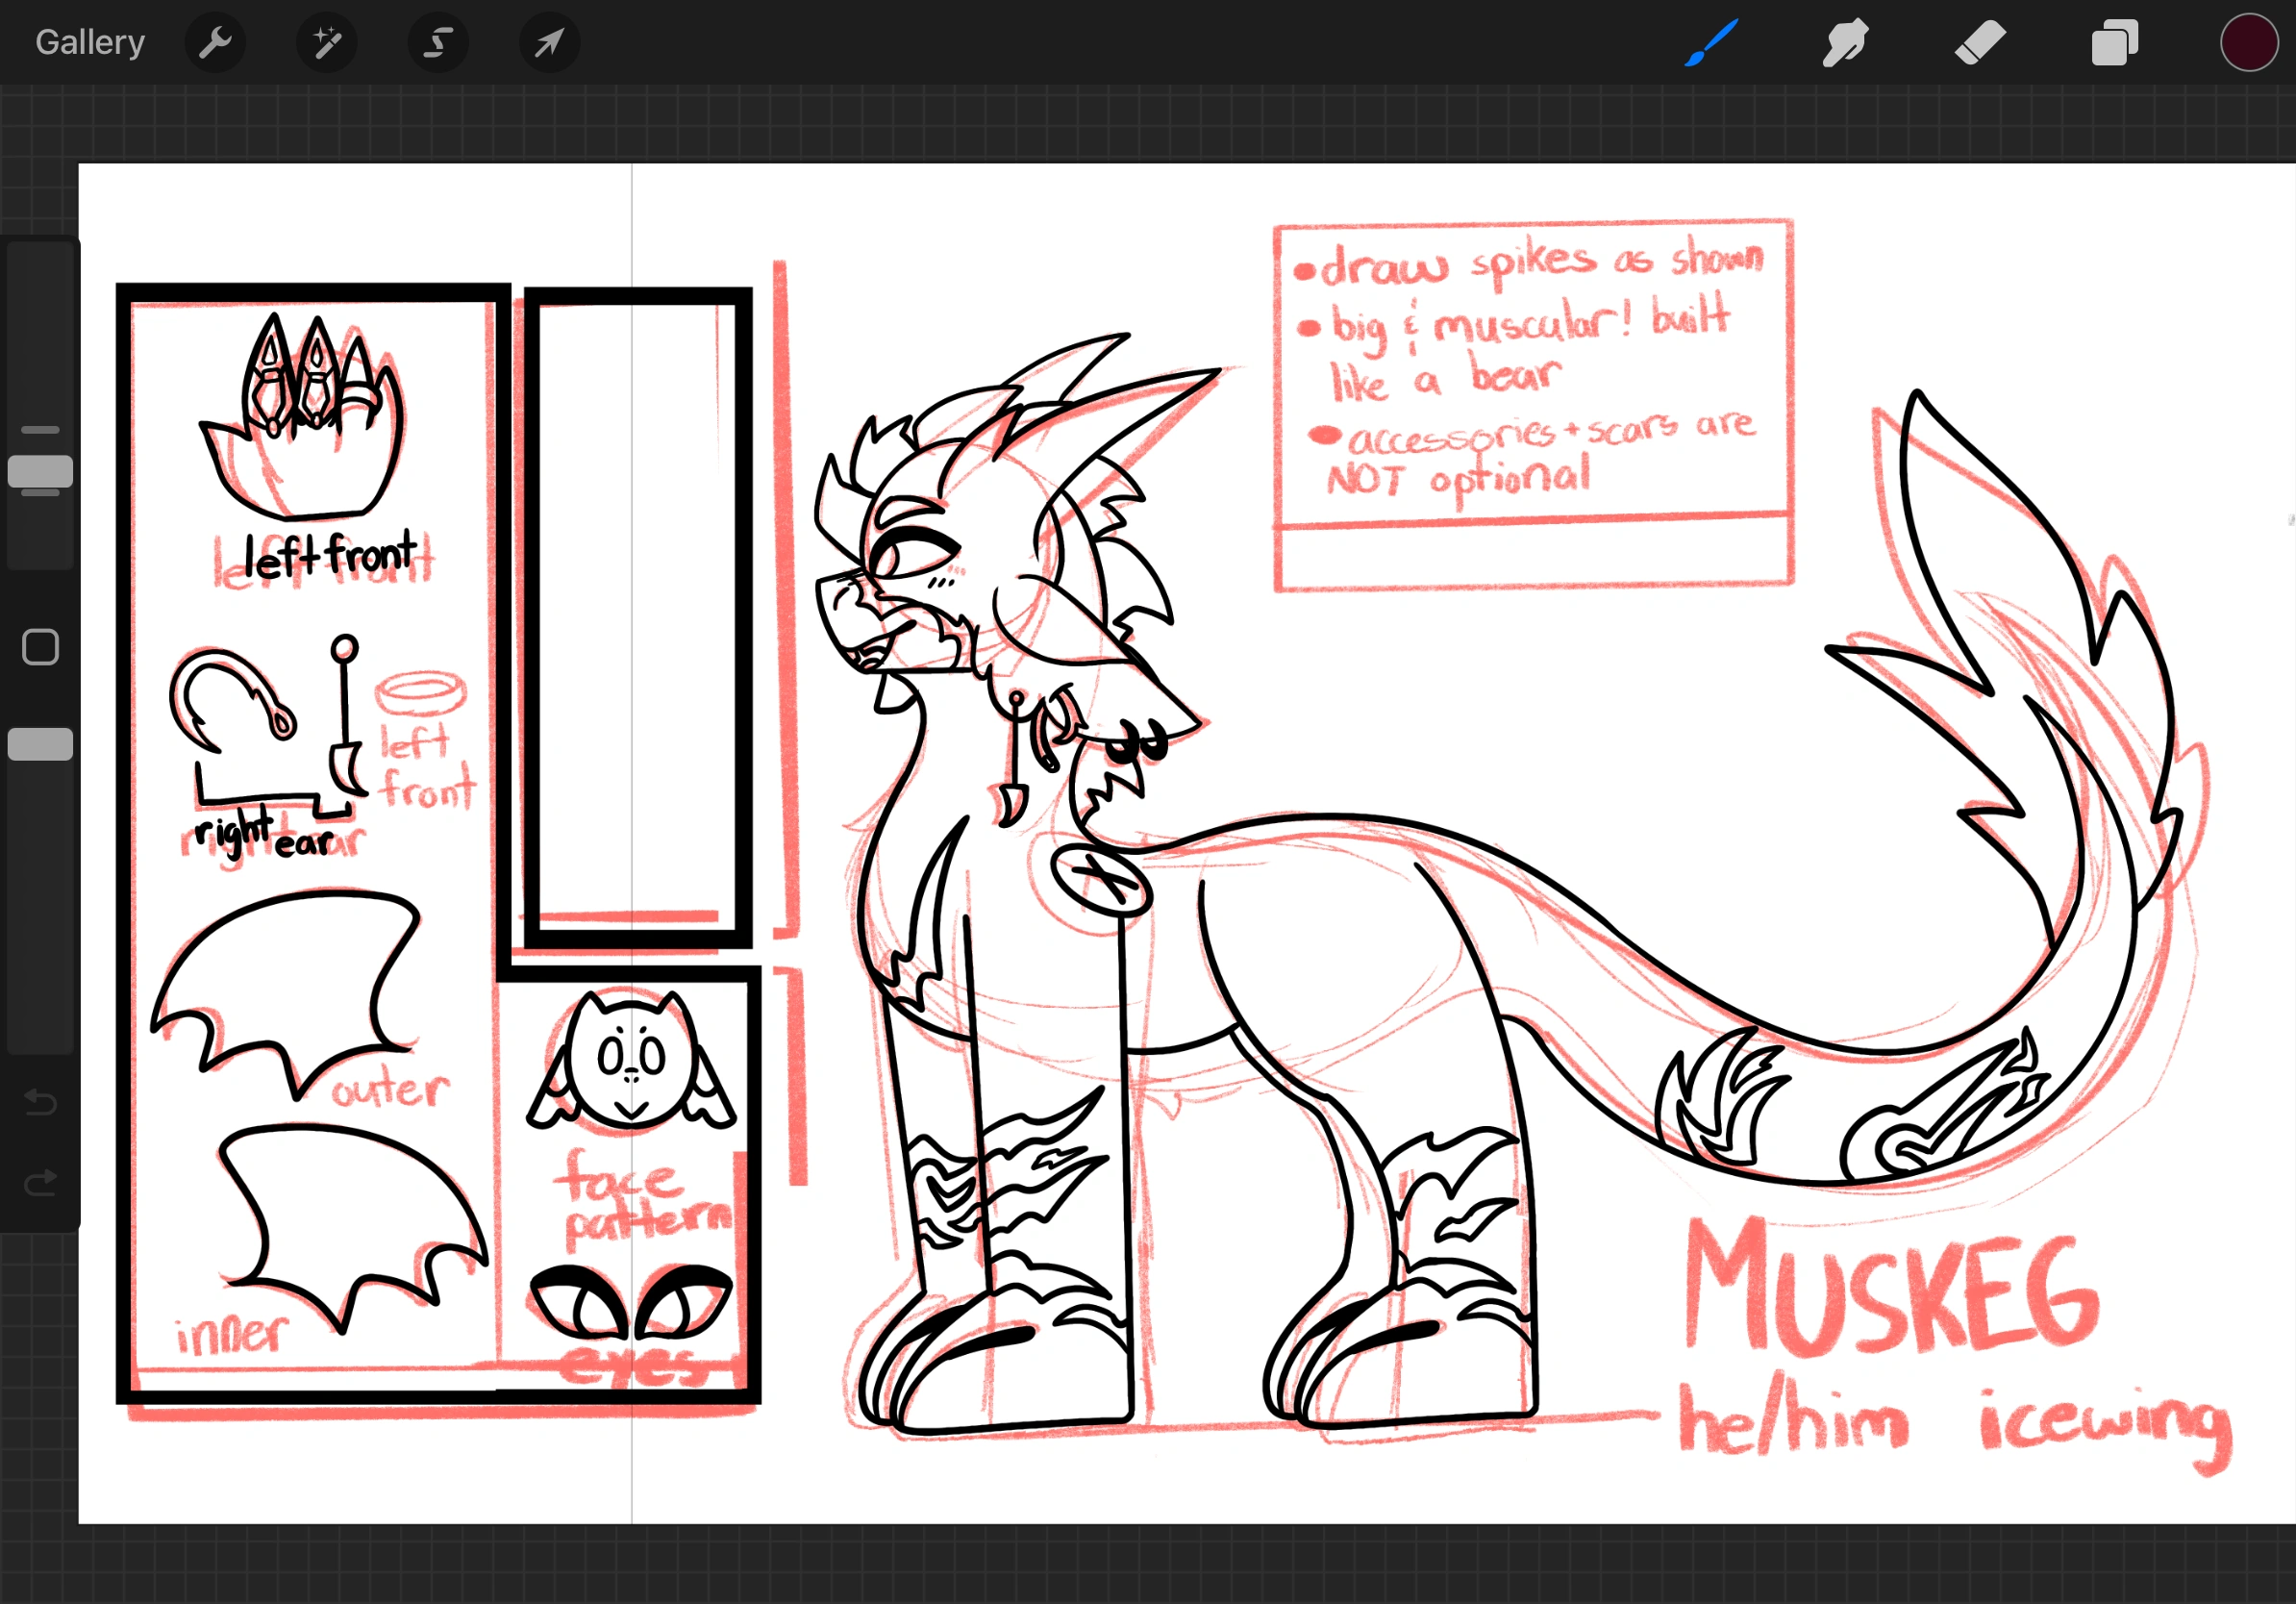This screenshot has height=1604, width=2296.
Task: Switch to the Eraser tool
Action: click(1979, 42)
